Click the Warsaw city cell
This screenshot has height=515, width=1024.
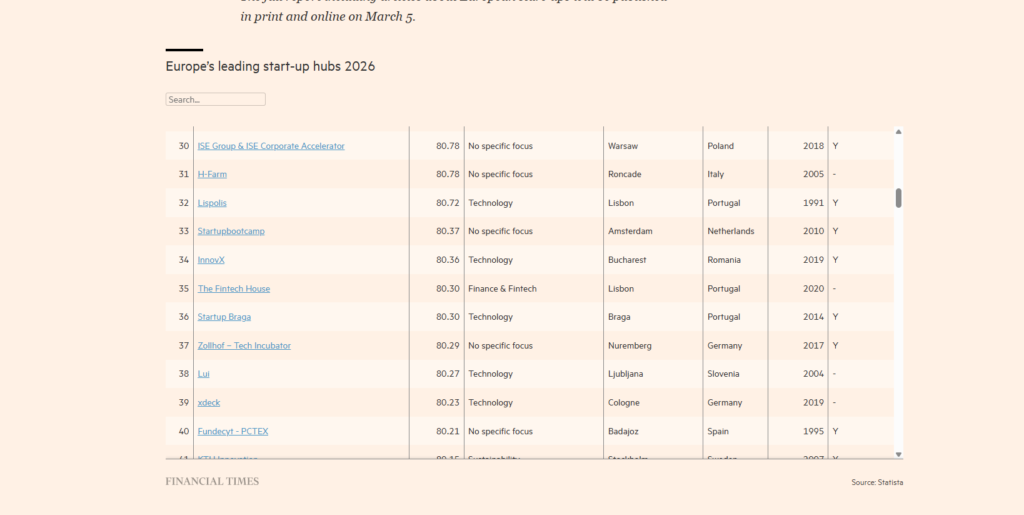pos(622,146)
